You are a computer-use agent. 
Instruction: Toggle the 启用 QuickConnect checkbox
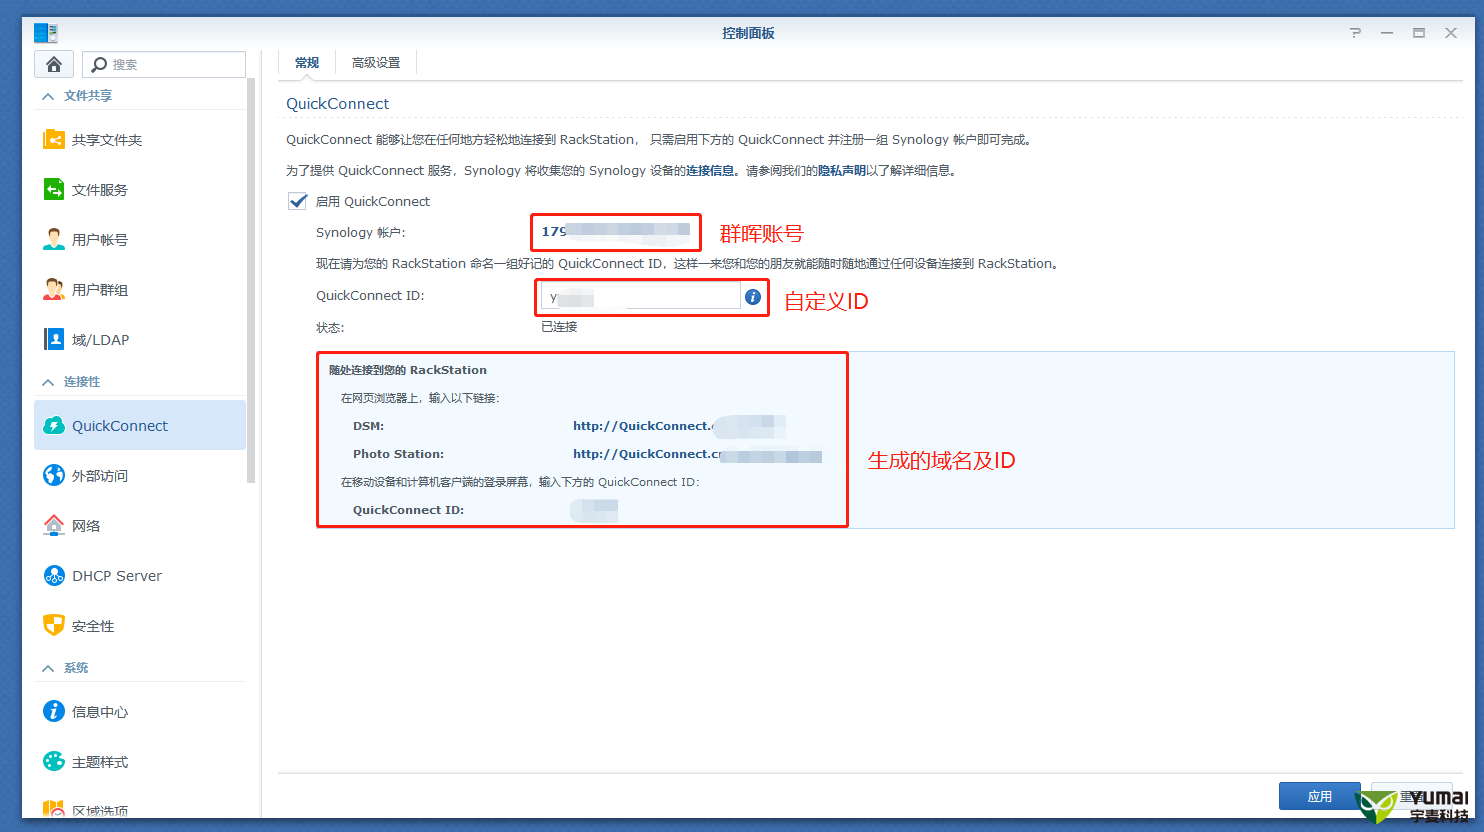pos(297,201)
